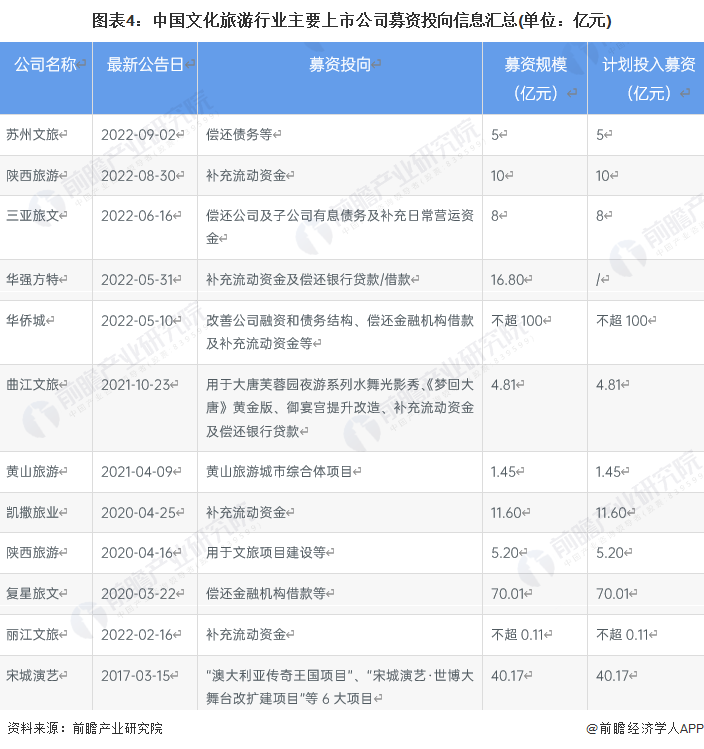Select the 凯撒旅业 company cell
Screen dimensions: 704x749
click(x=33, y=512)
